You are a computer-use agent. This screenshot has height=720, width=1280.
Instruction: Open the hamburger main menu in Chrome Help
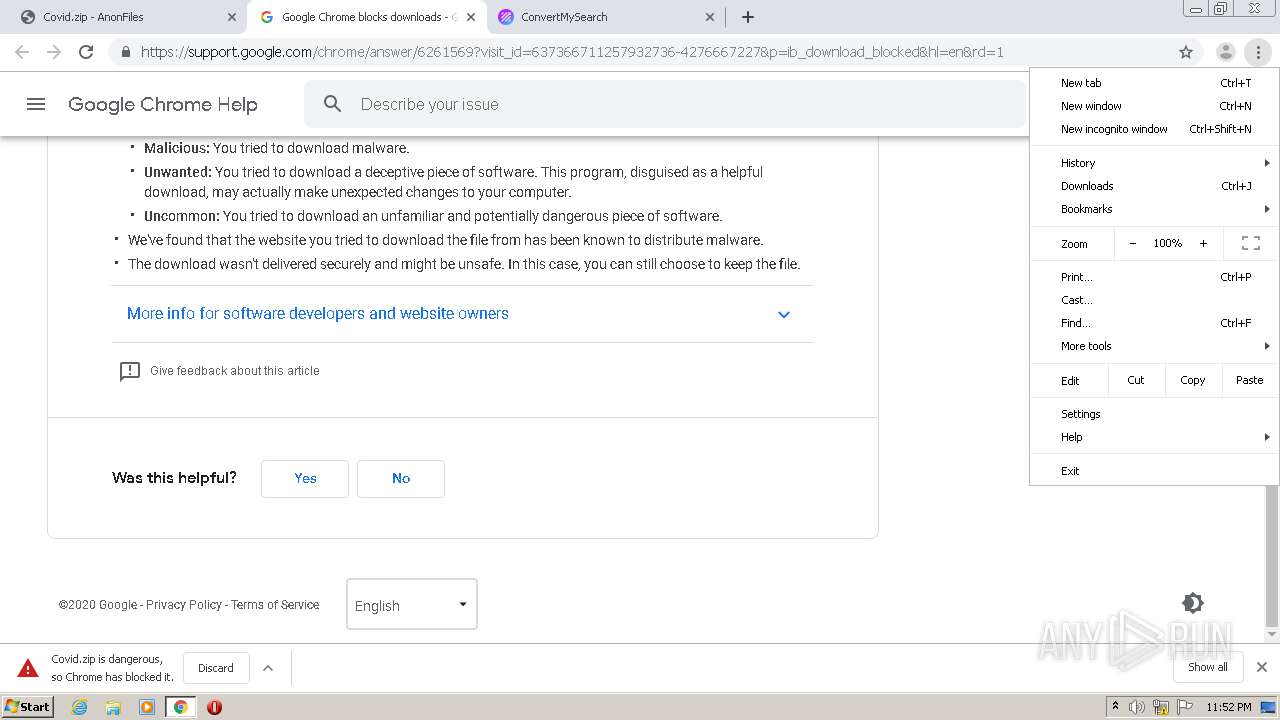(36, 104)
